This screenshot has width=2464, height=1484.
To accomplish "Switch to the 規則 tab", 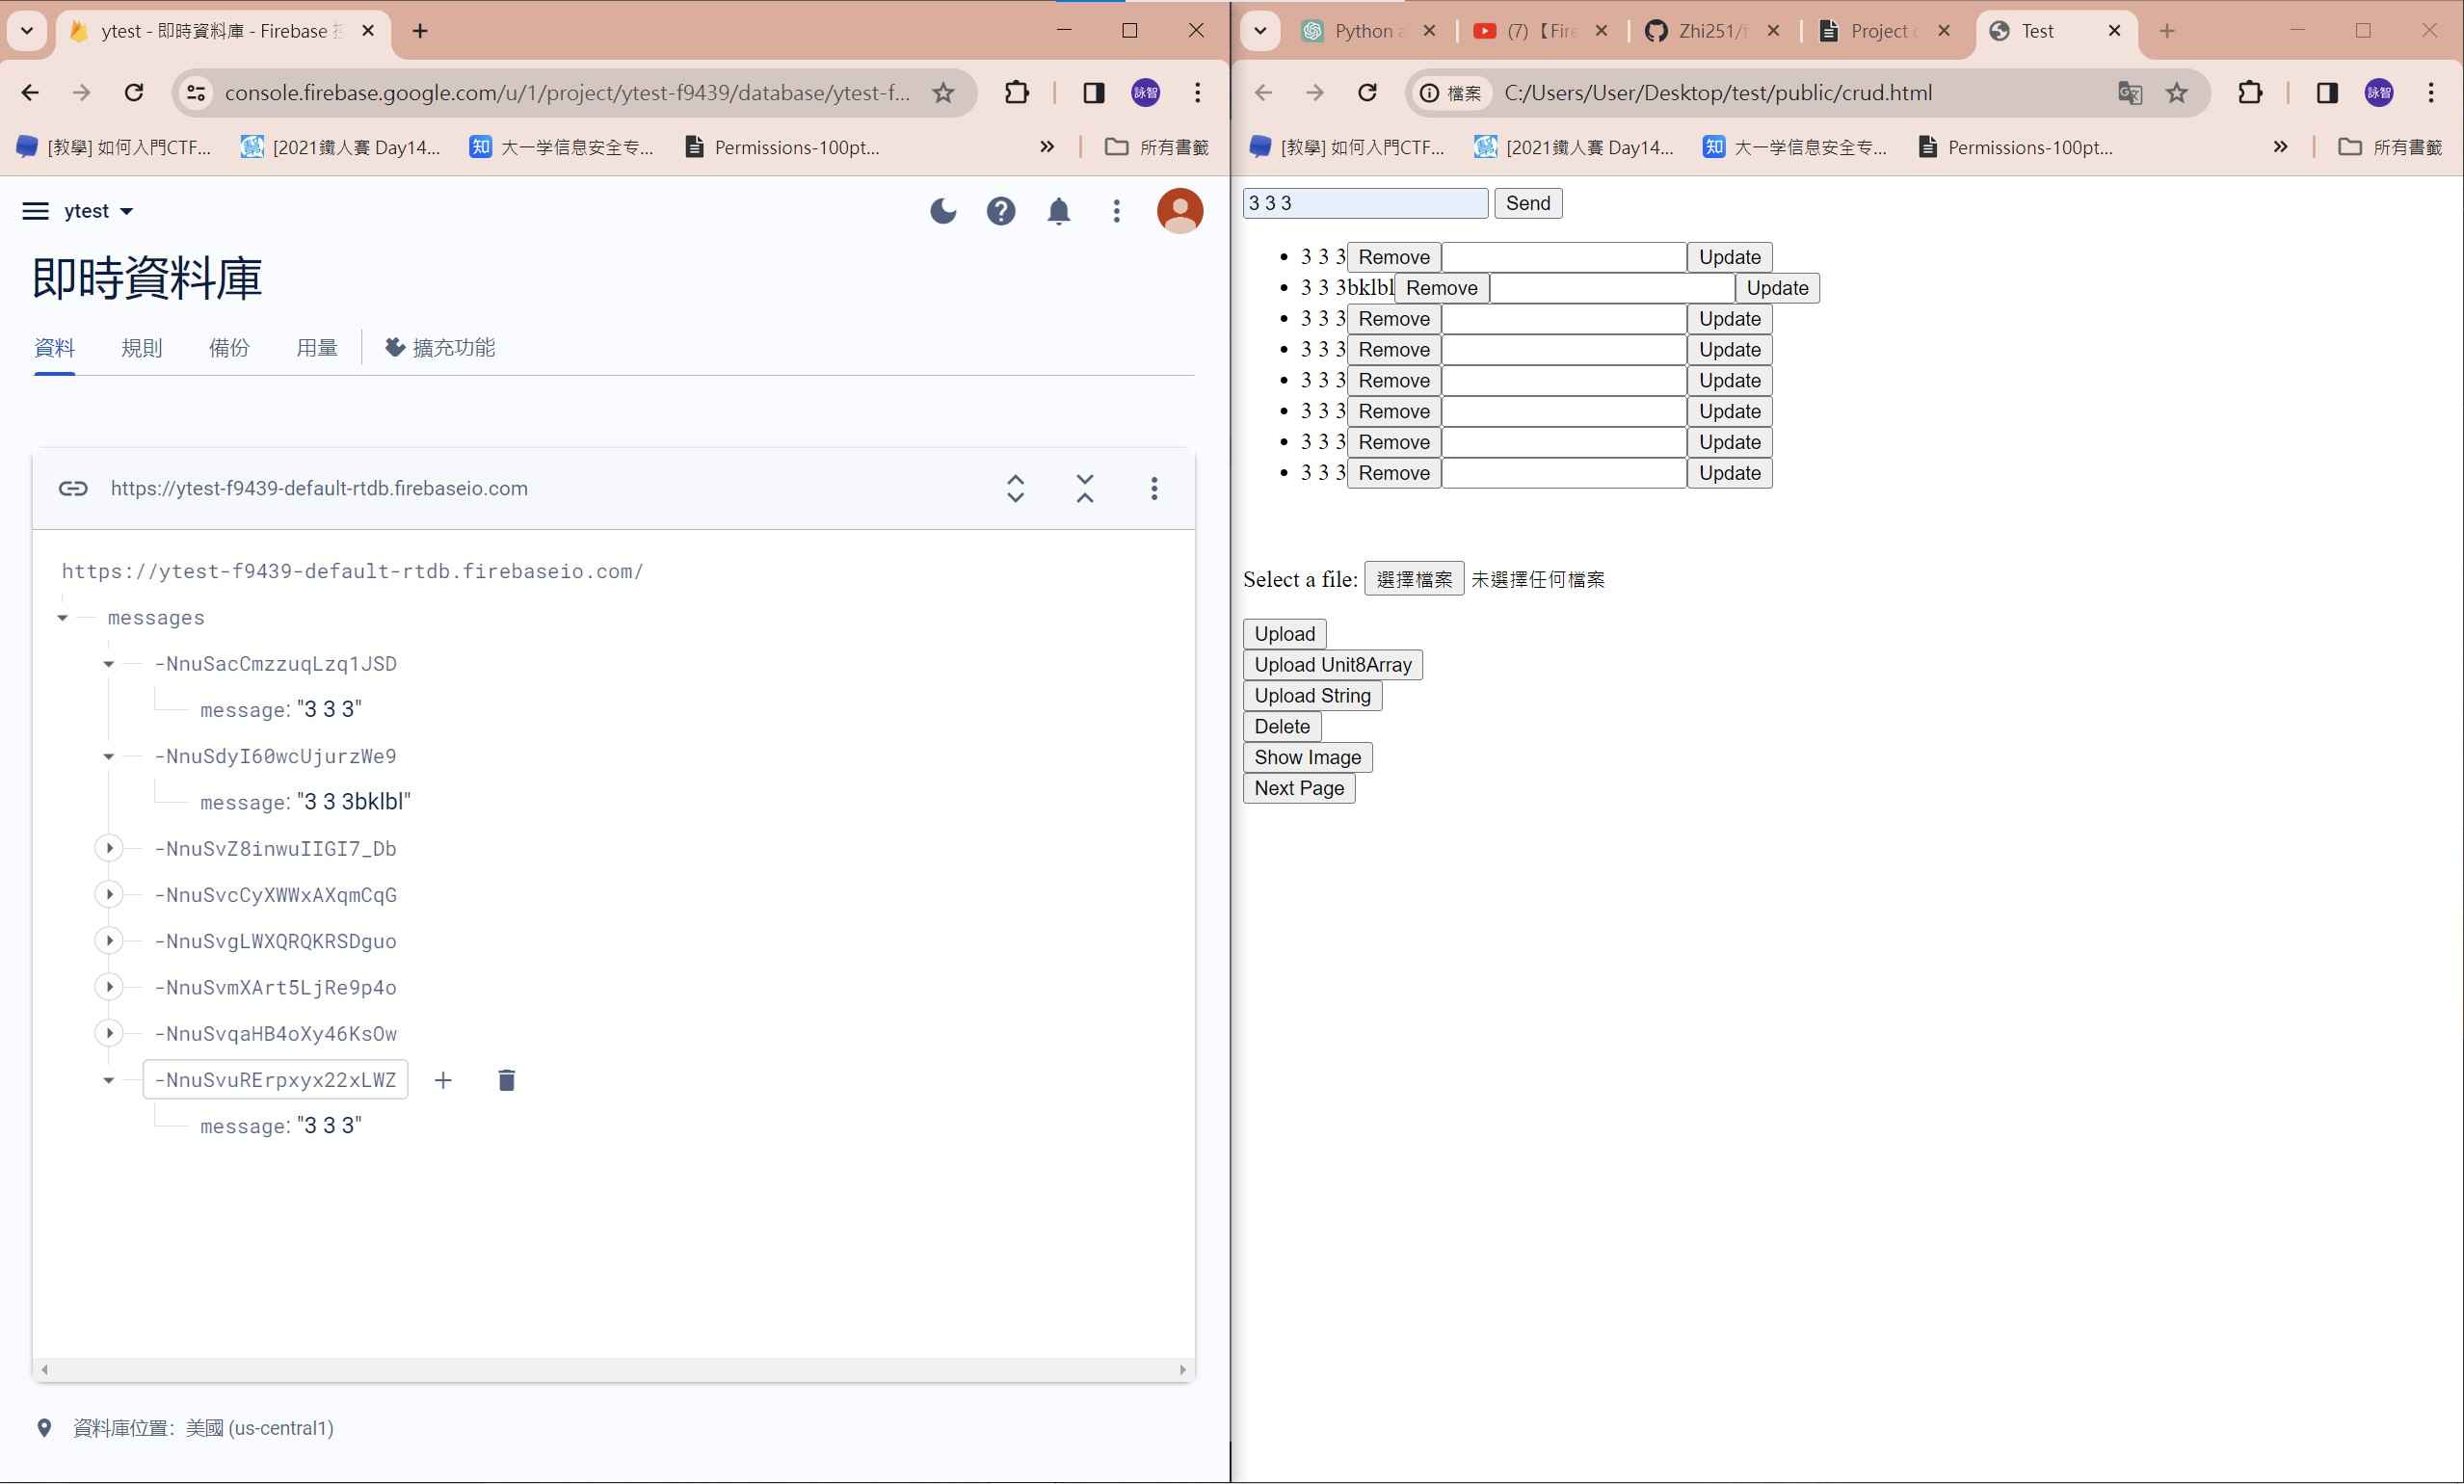I will tap(141, 348).
